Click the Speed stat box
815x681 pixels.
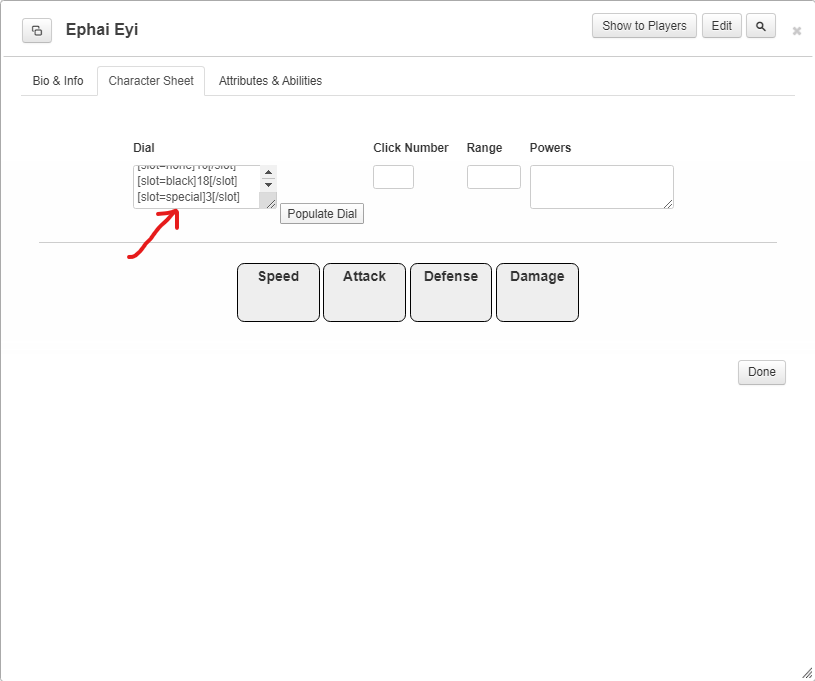tap(278, 292)
